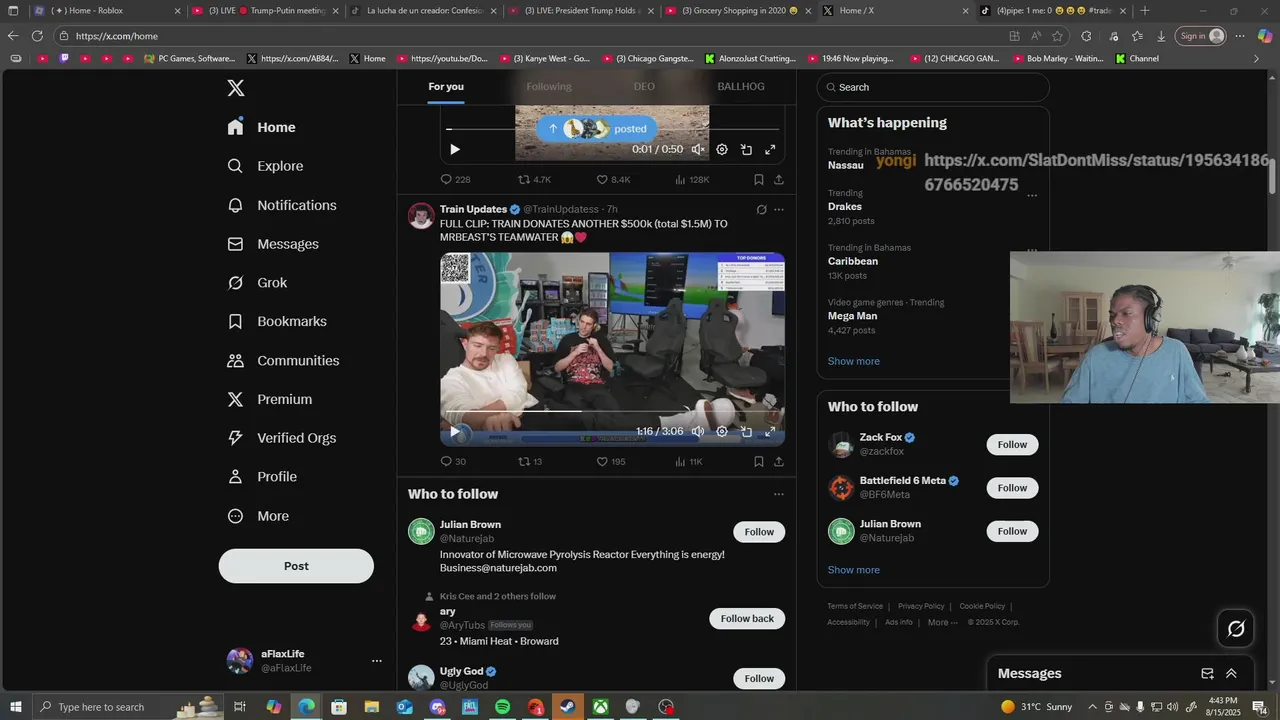Expand the More menu in the sidebar
The width and height of the screenshot is (1280, 720).
(258, 516)
